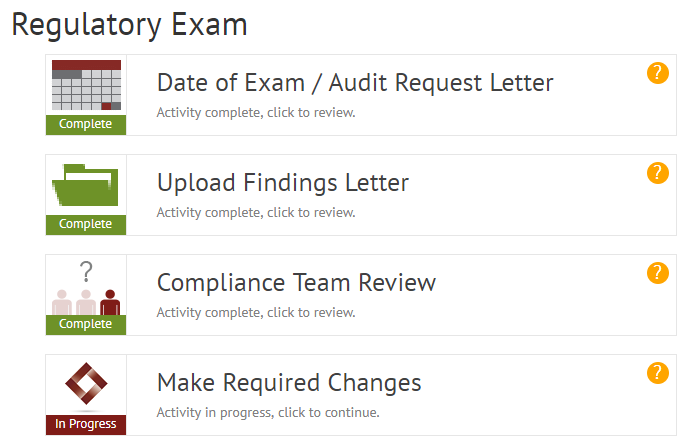
Task: Click Complete badge under the calendar icon
Action: point(86,125)
